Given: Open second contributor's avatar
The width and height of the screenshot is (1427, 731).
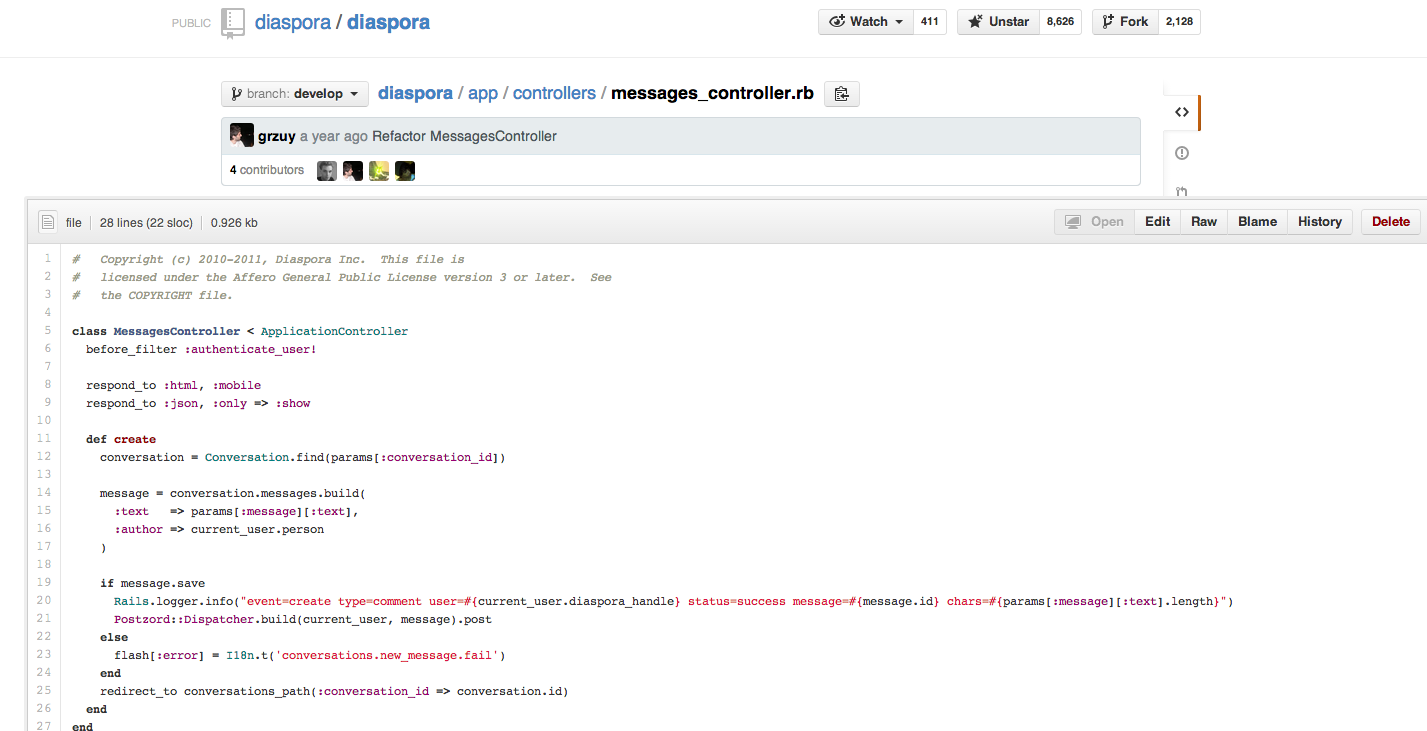Looking at the screenshot, I should tap(353, 171).
